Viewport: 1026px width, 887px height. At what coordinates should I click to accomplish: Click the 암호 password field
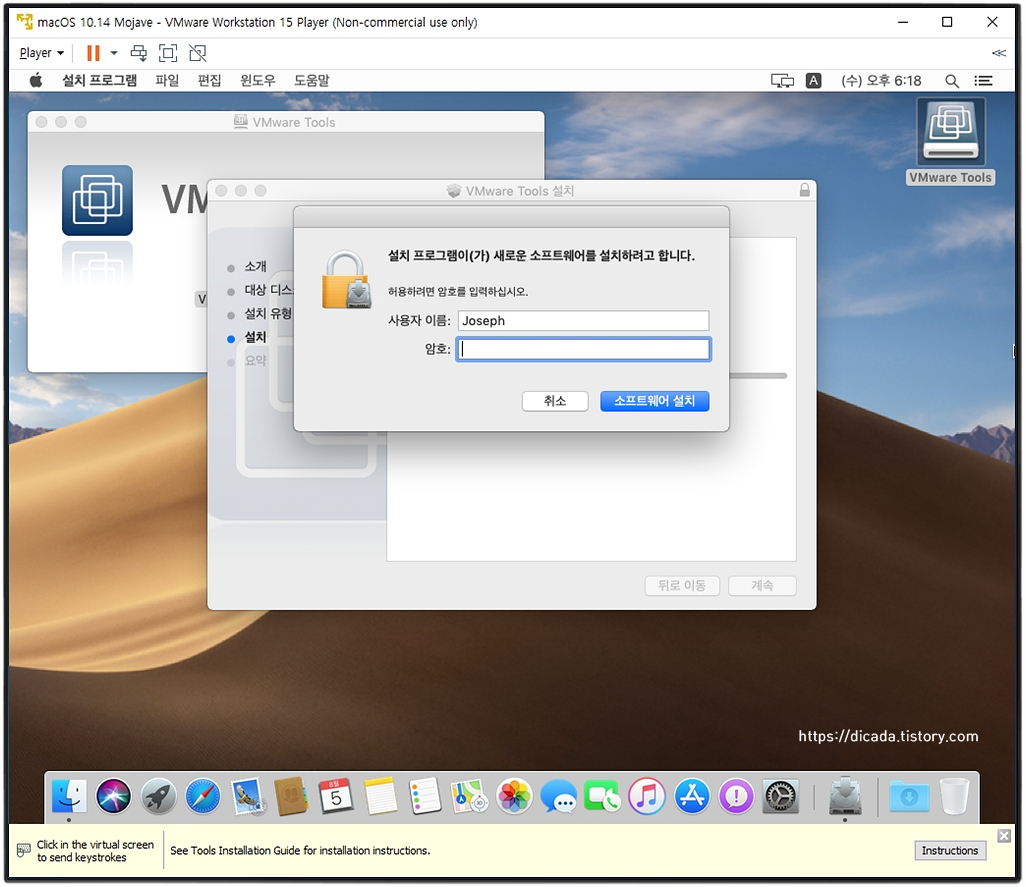coord(583,349)
